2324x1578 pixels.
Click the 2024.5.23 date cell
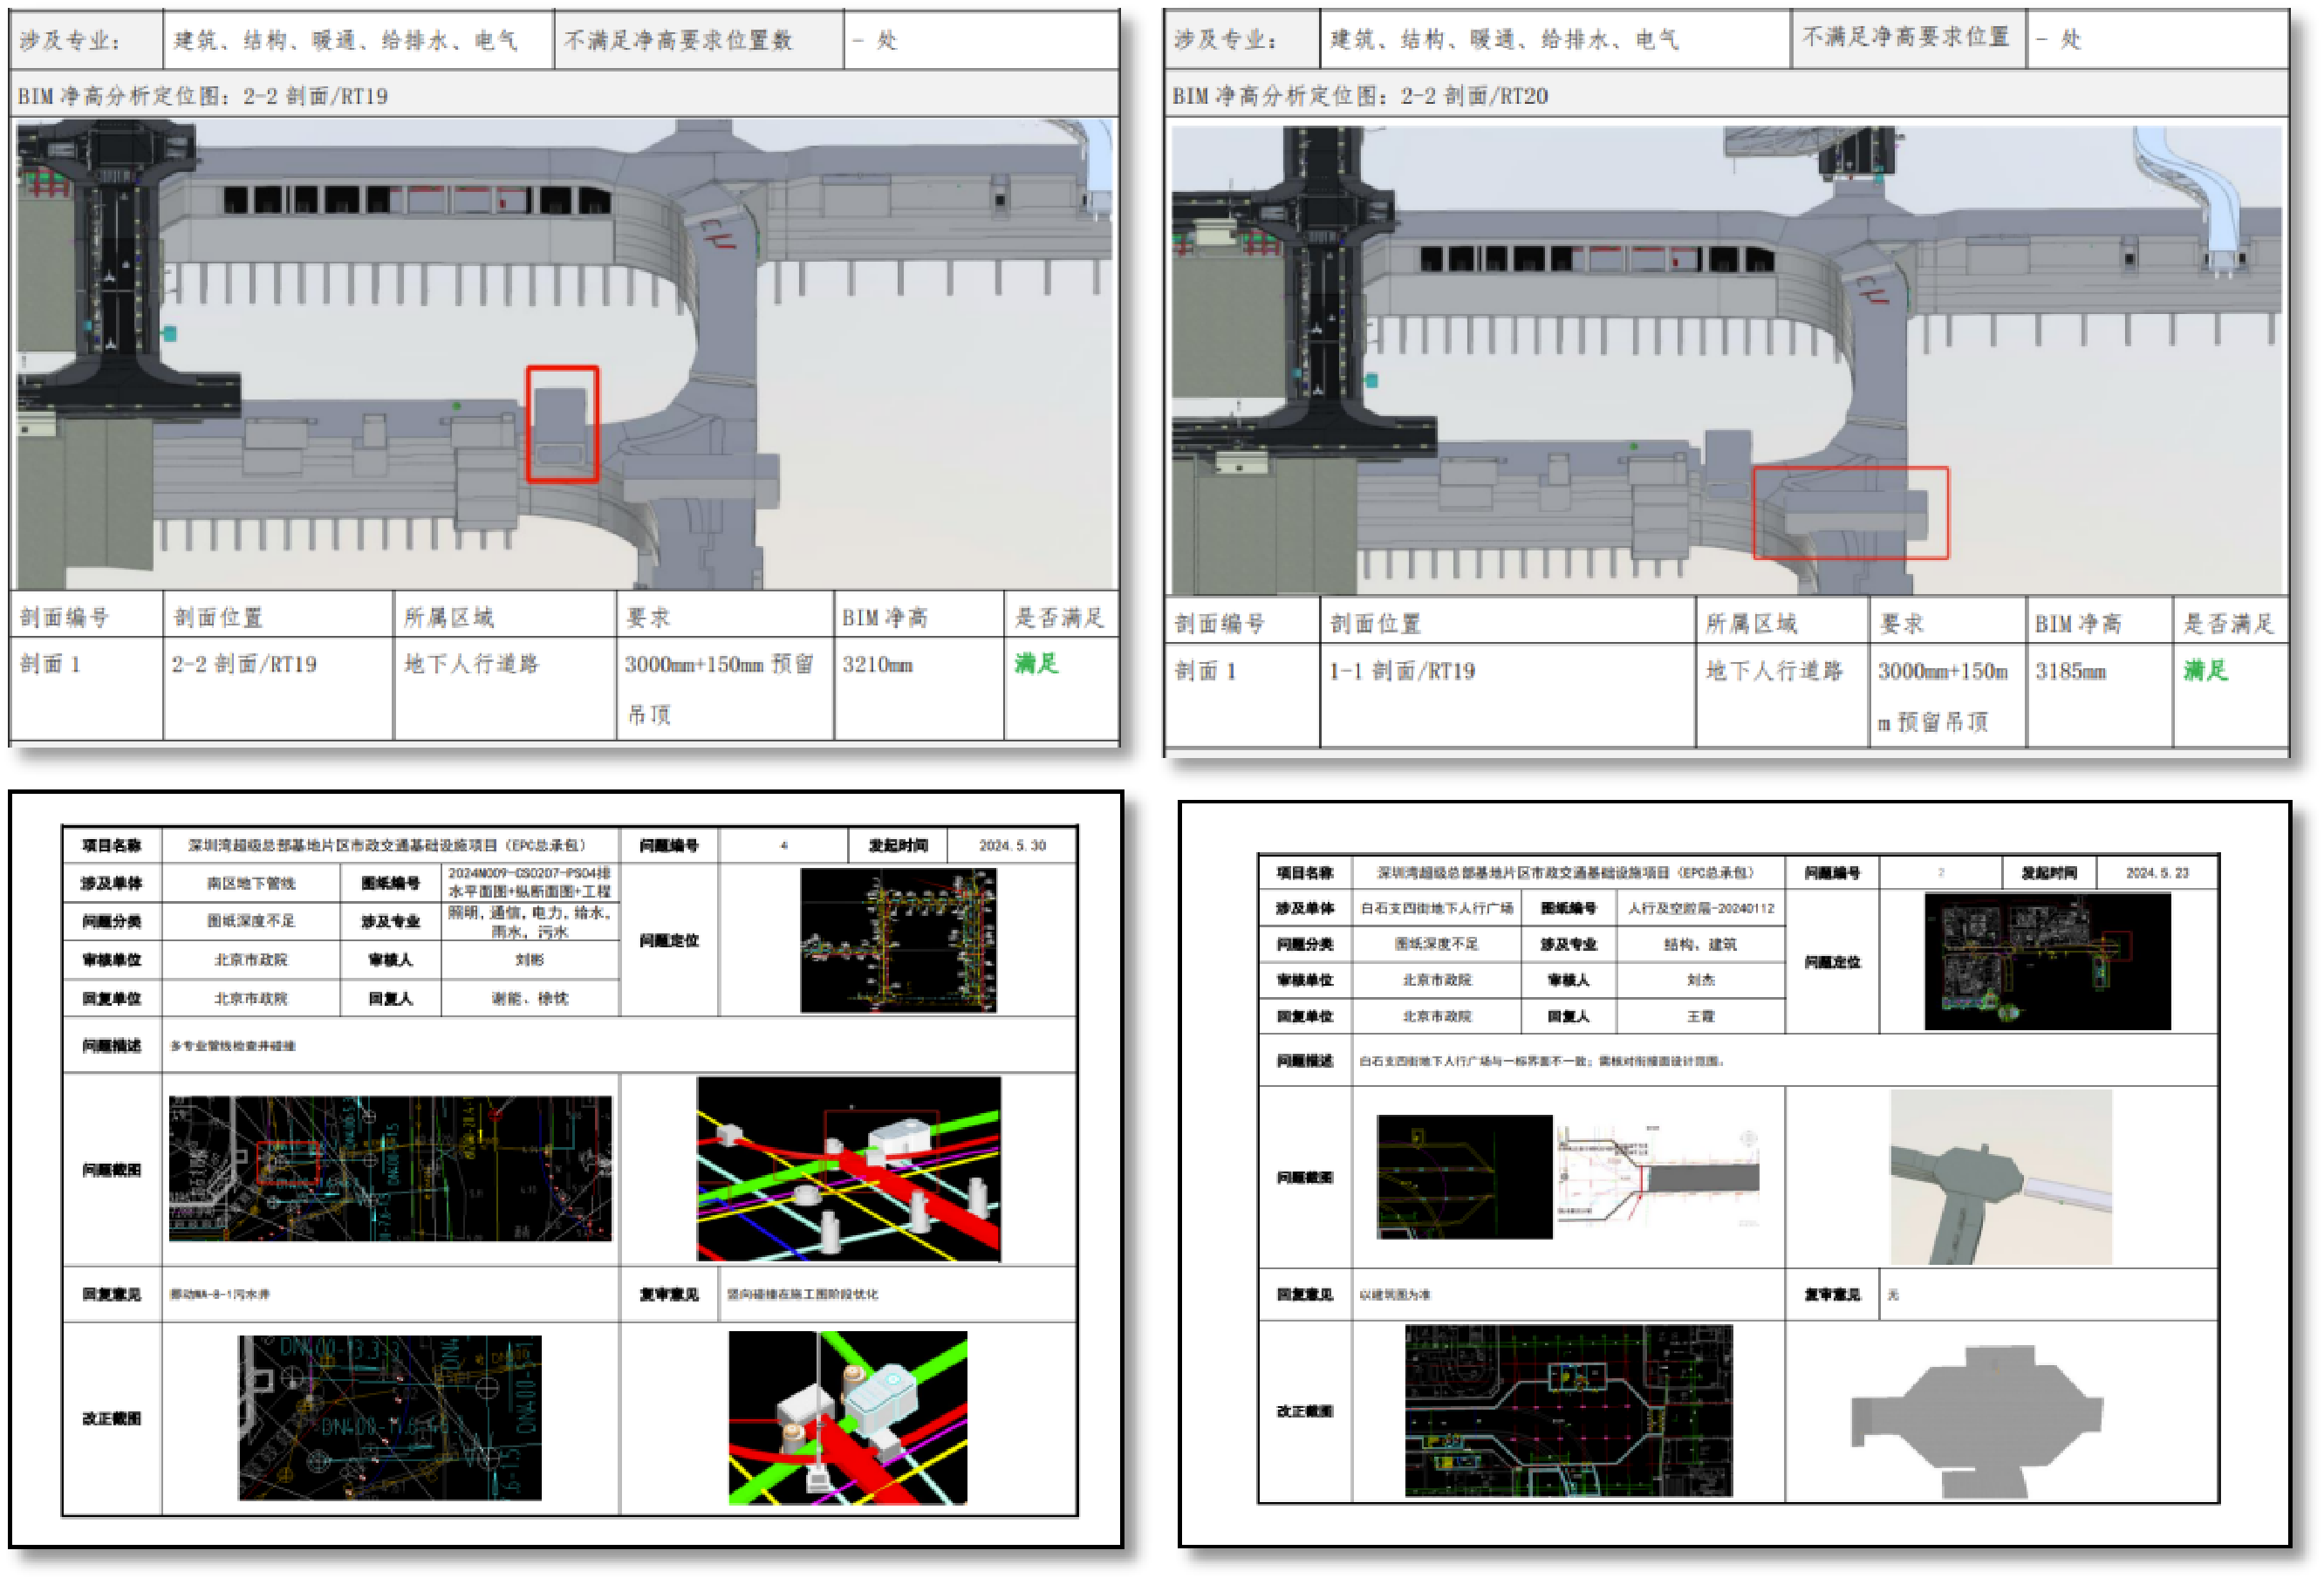point(2157,873)
